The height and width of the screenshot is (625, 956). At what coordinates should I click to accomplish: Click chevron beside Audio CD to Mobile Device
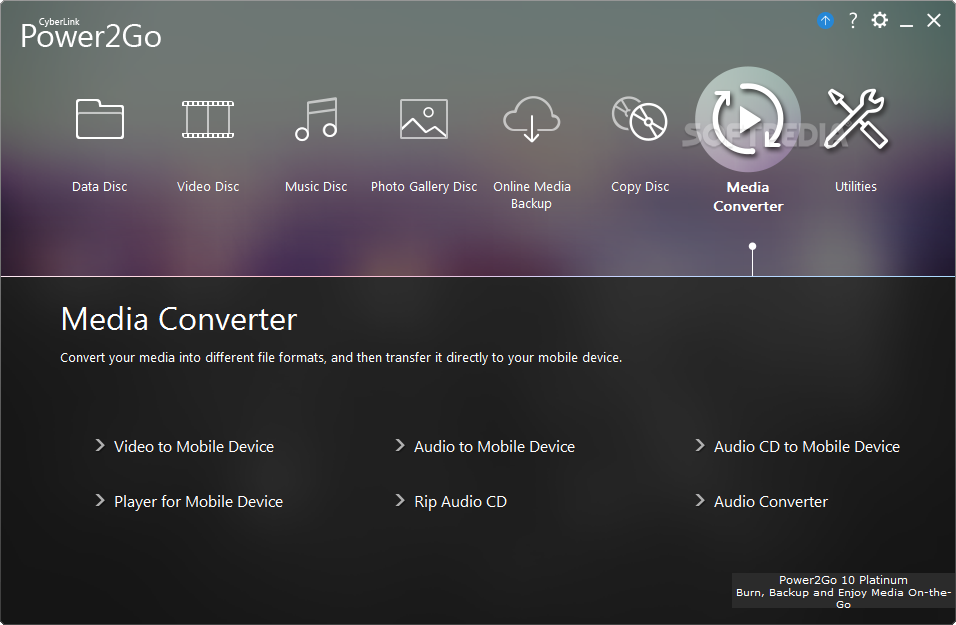tap(700, 446)
